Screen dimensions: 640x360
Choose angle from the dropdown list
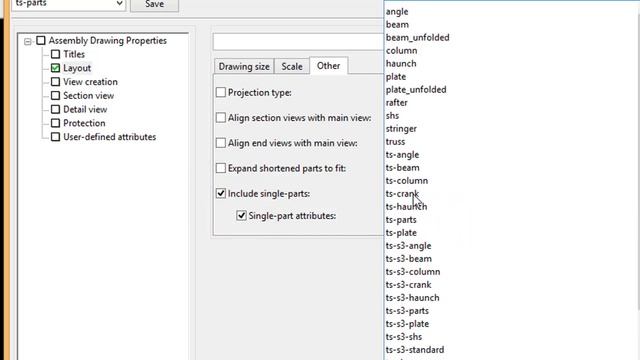pos(397,12)
